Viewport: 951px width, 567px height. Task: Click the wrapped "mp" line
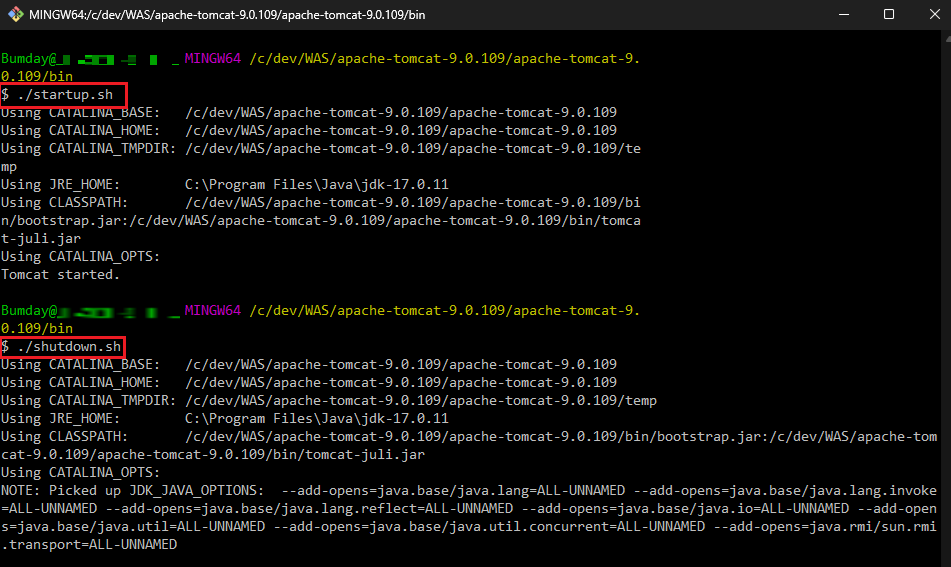click(x=9, y=167)
